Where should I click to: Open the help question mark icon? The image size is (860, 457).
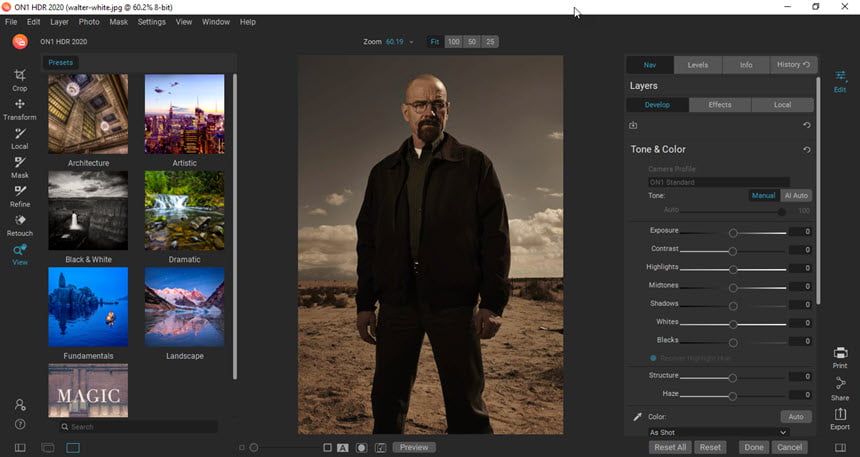20,424
